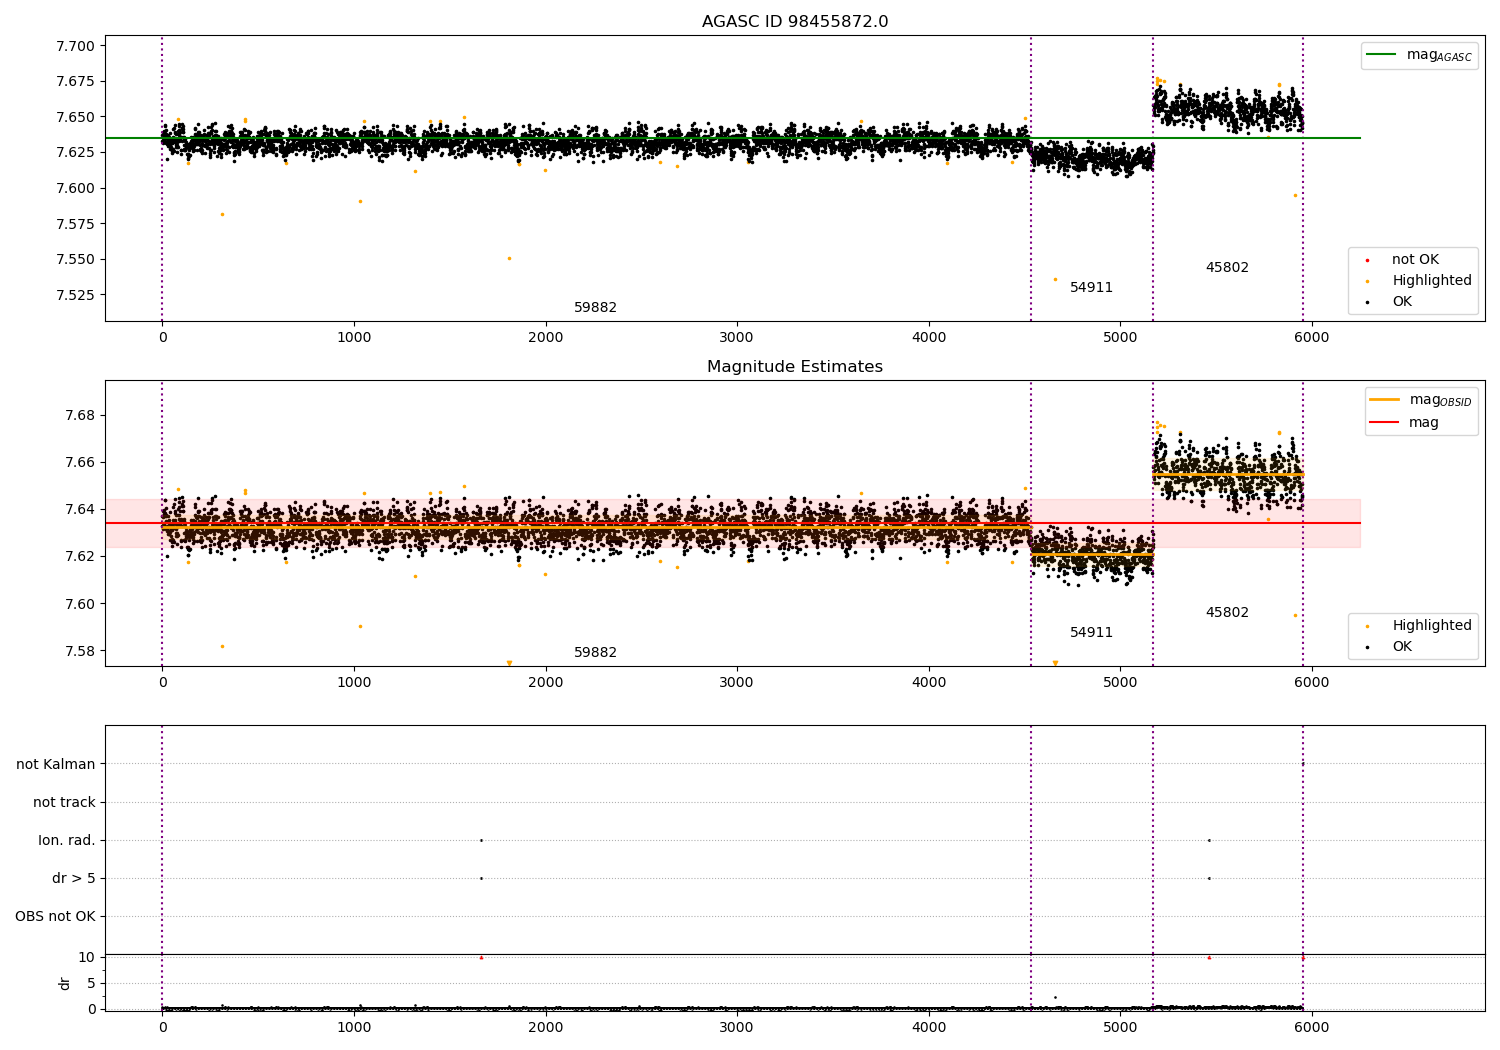This screenshot has width=1500, height=1050.
Task: Select the 'OBS not OK' axis label
Action: [55, 917]
